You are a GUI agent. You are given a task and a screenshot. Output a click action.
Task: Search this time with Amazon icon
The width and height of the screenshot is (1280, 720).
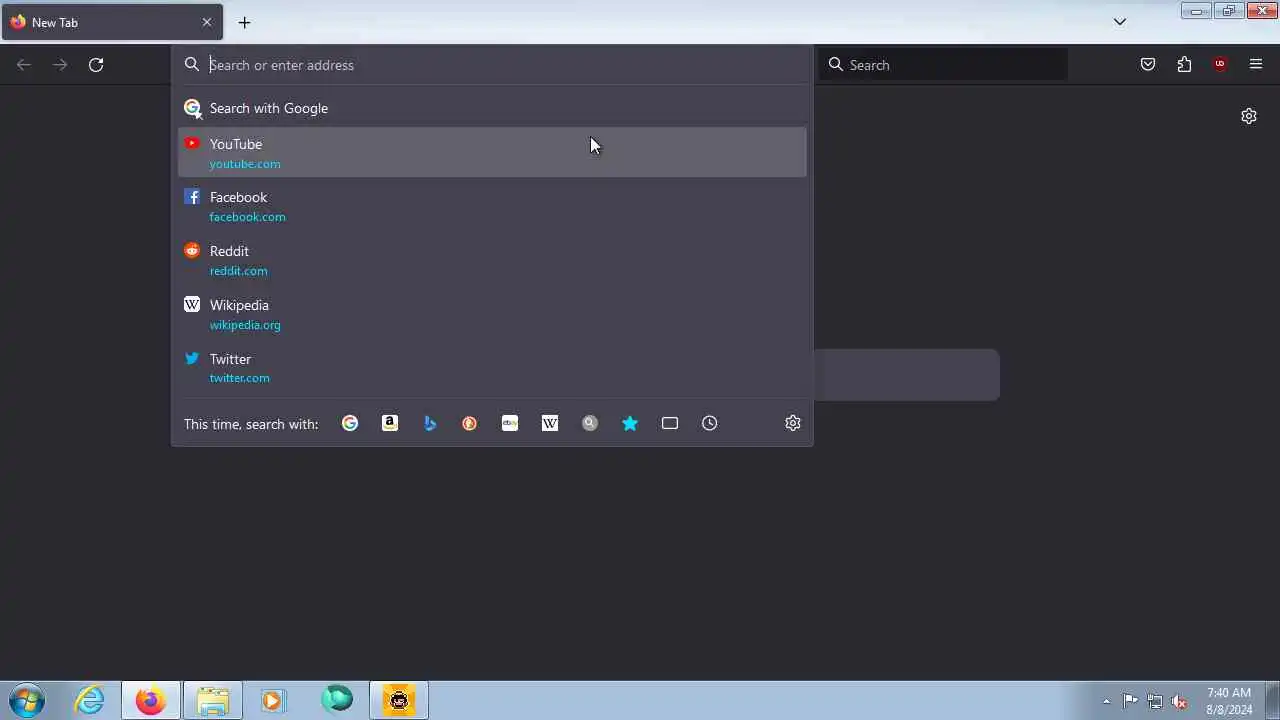(x=390, y=423)
